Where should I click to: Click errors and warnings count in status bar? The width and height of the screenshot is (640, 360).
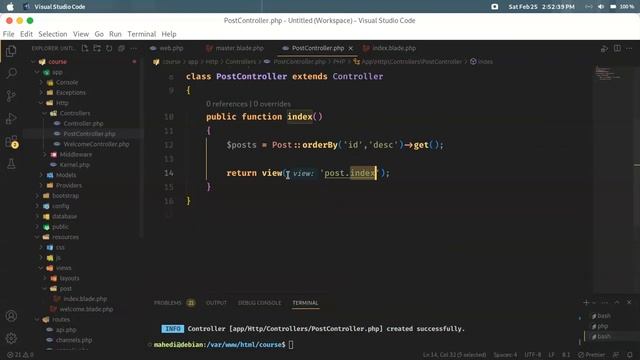(x=20, y=355)
